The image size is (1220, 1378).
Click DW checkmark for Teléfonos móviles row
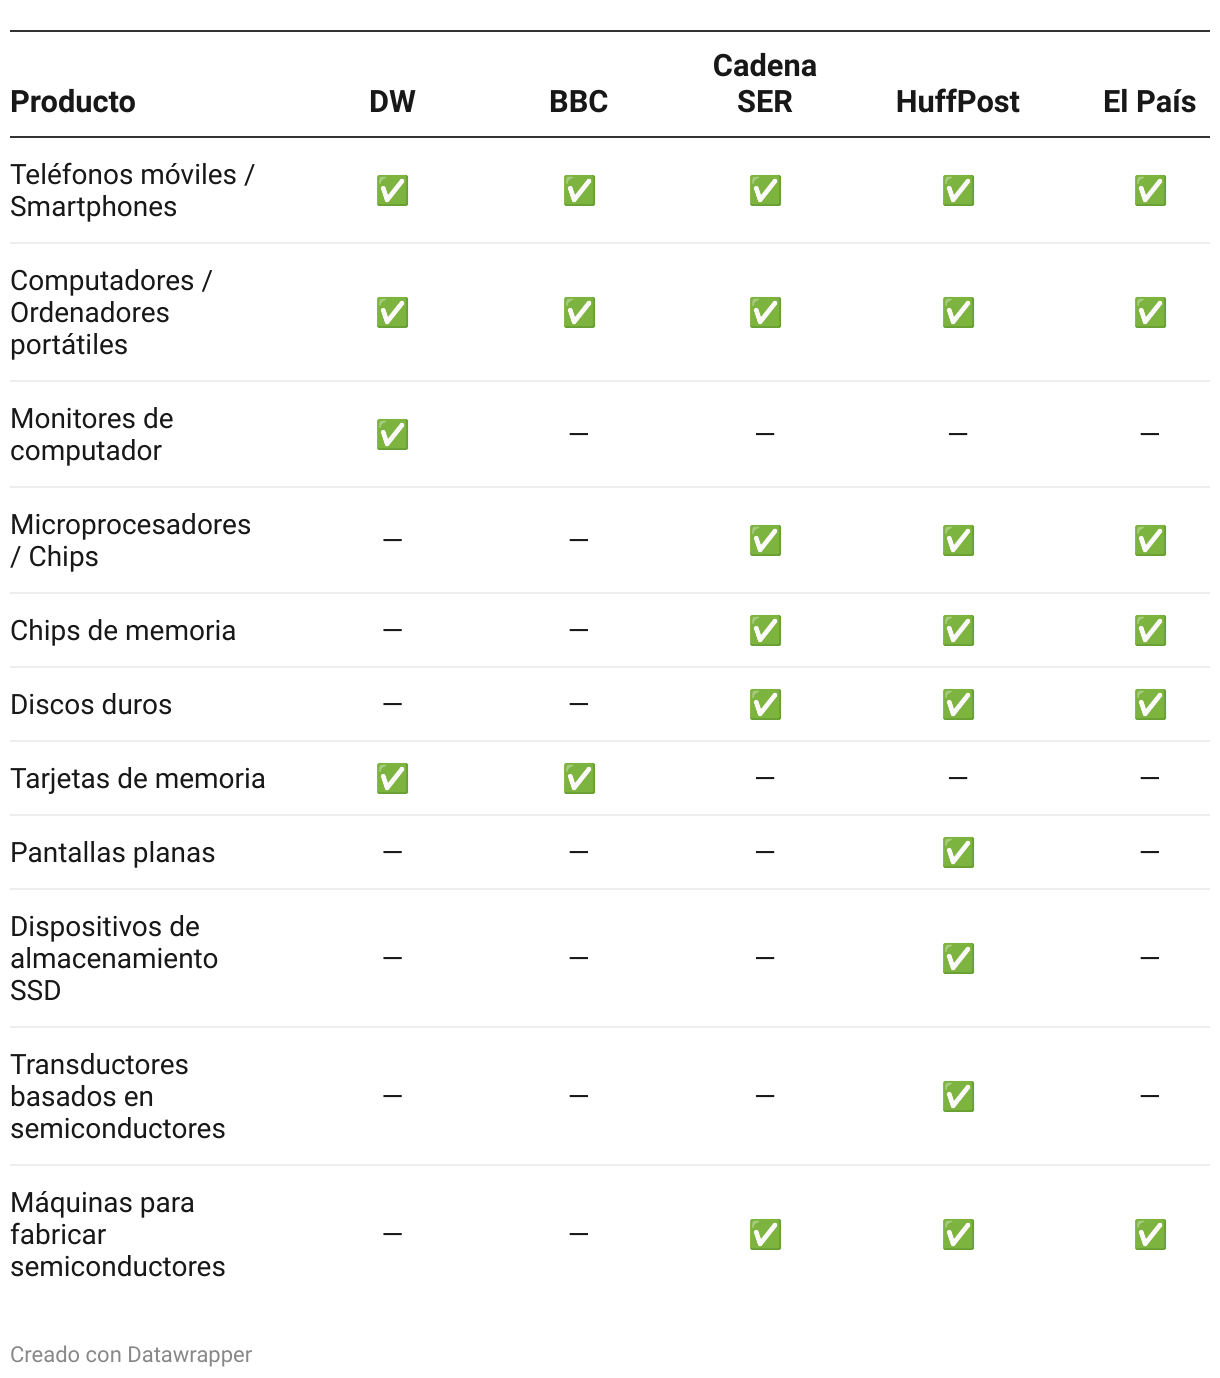[392, 190]
